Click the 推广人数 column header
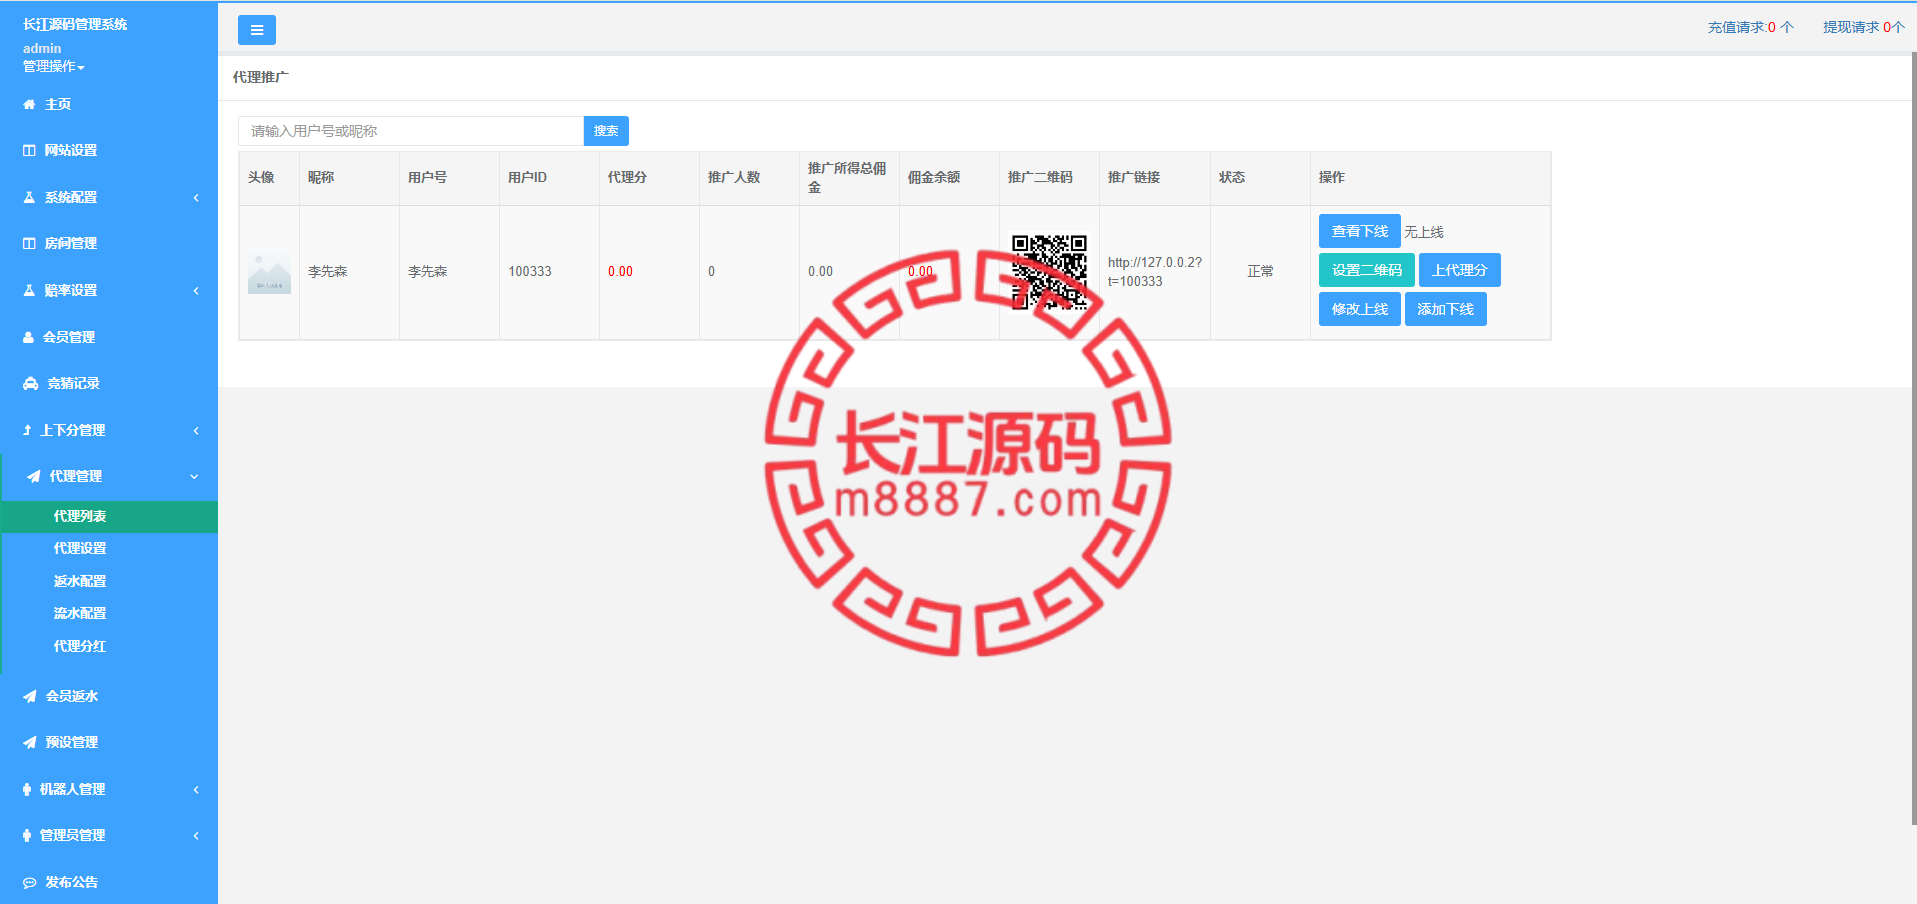 pos(734,177)
